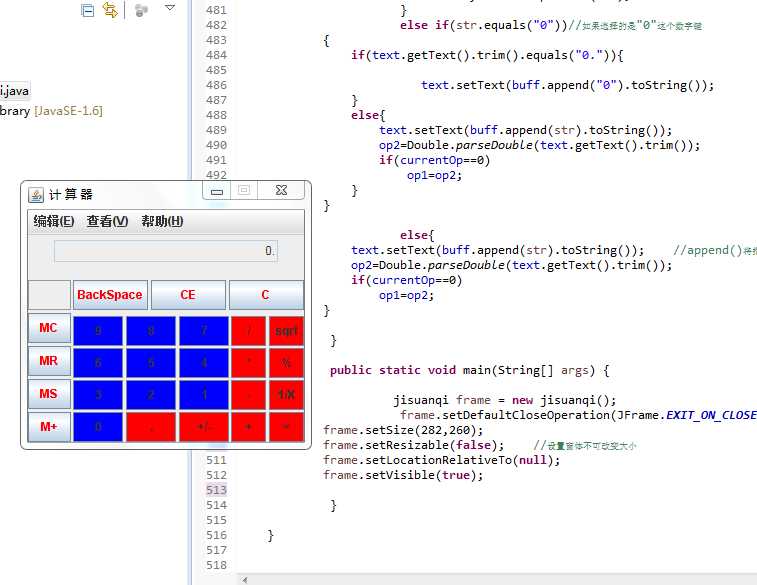Click the blue 0 digit button

(x=98, y=427)
